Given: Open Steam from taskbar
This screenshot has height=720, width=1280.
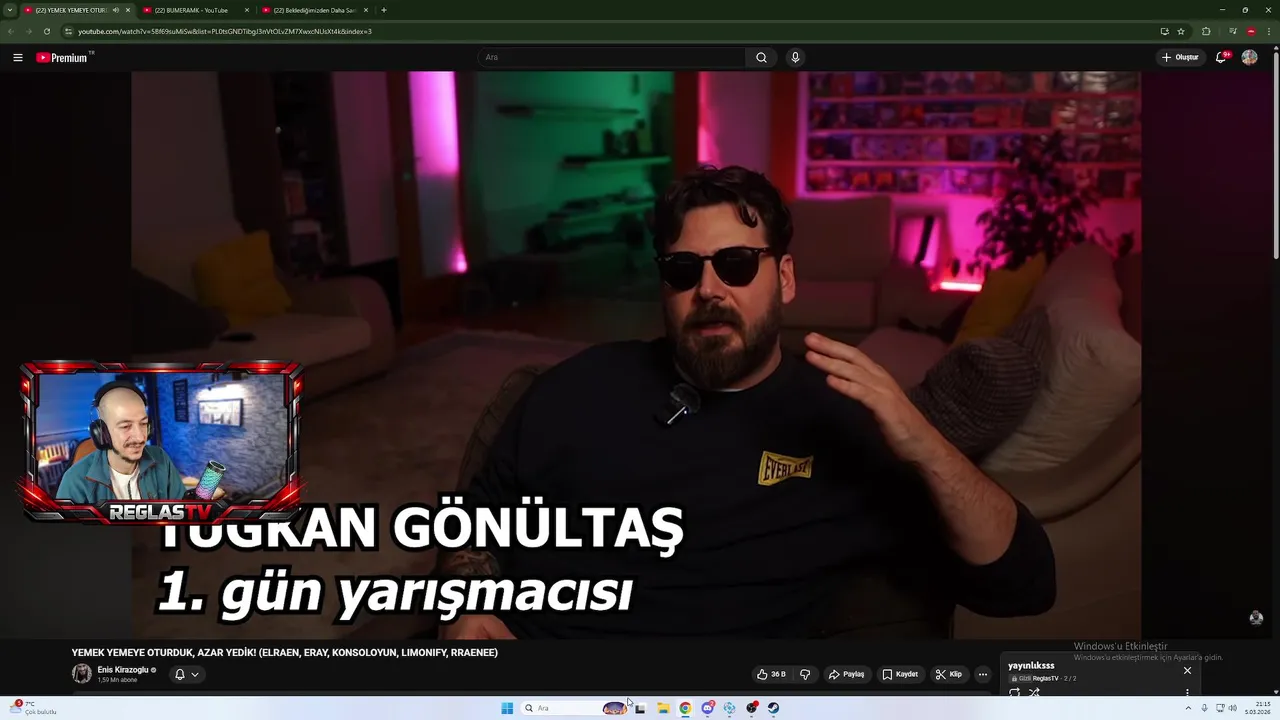Looking at the screenshot, I should pos(773,708).
